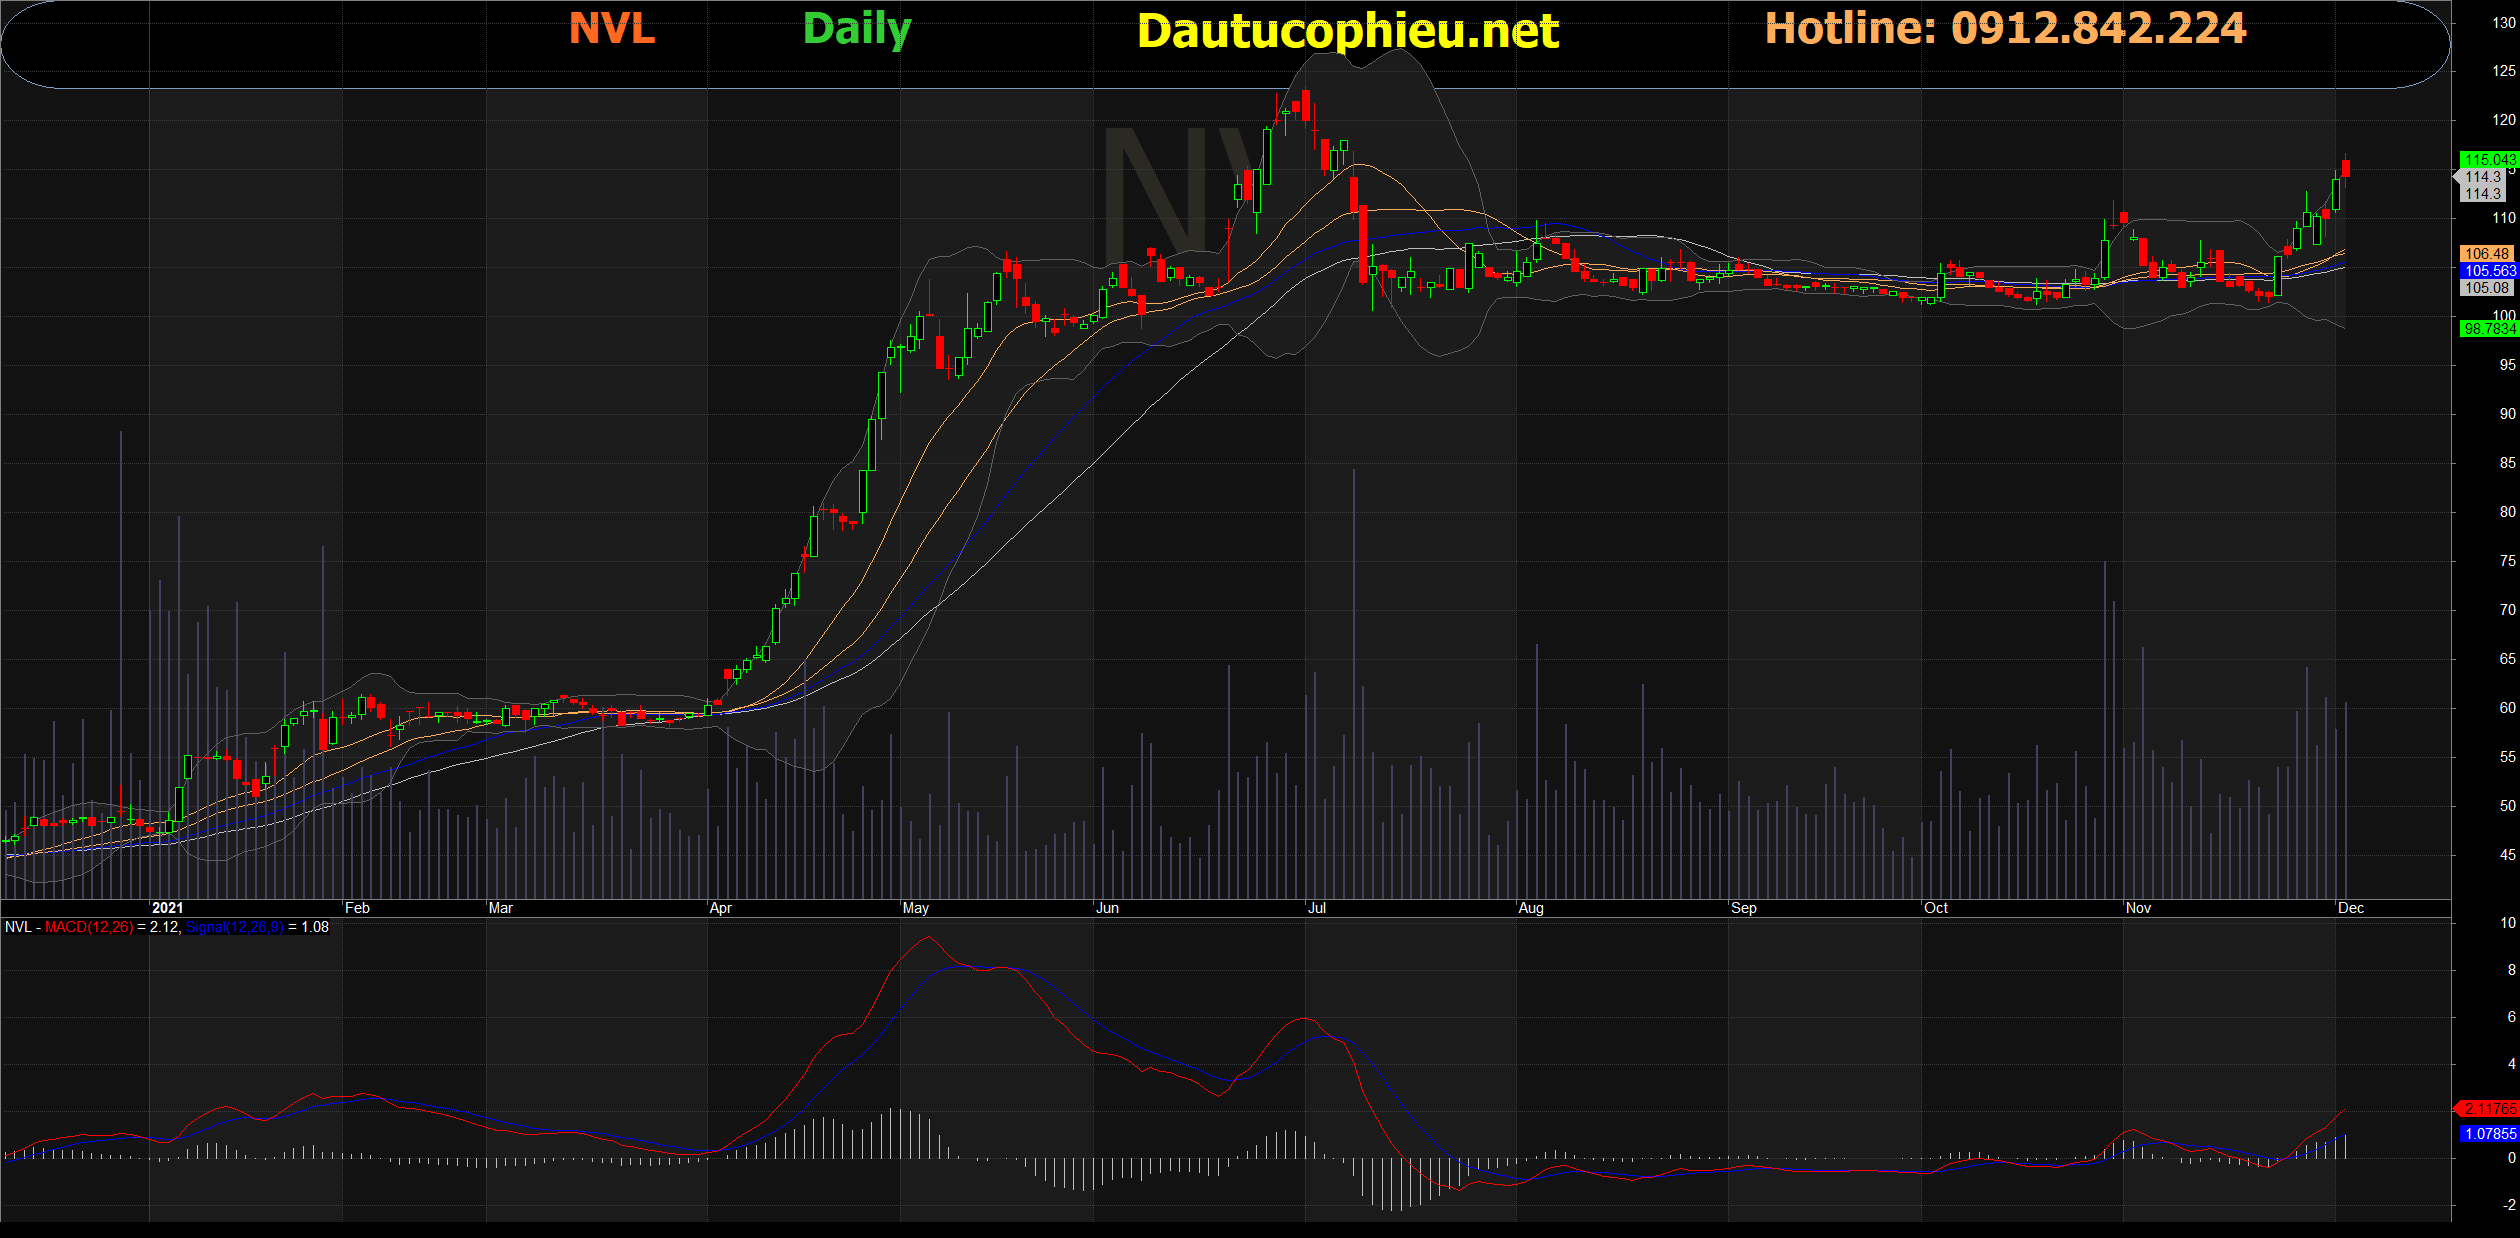
Task: Click the 130 level on price axis
Action: [2504, 23]
